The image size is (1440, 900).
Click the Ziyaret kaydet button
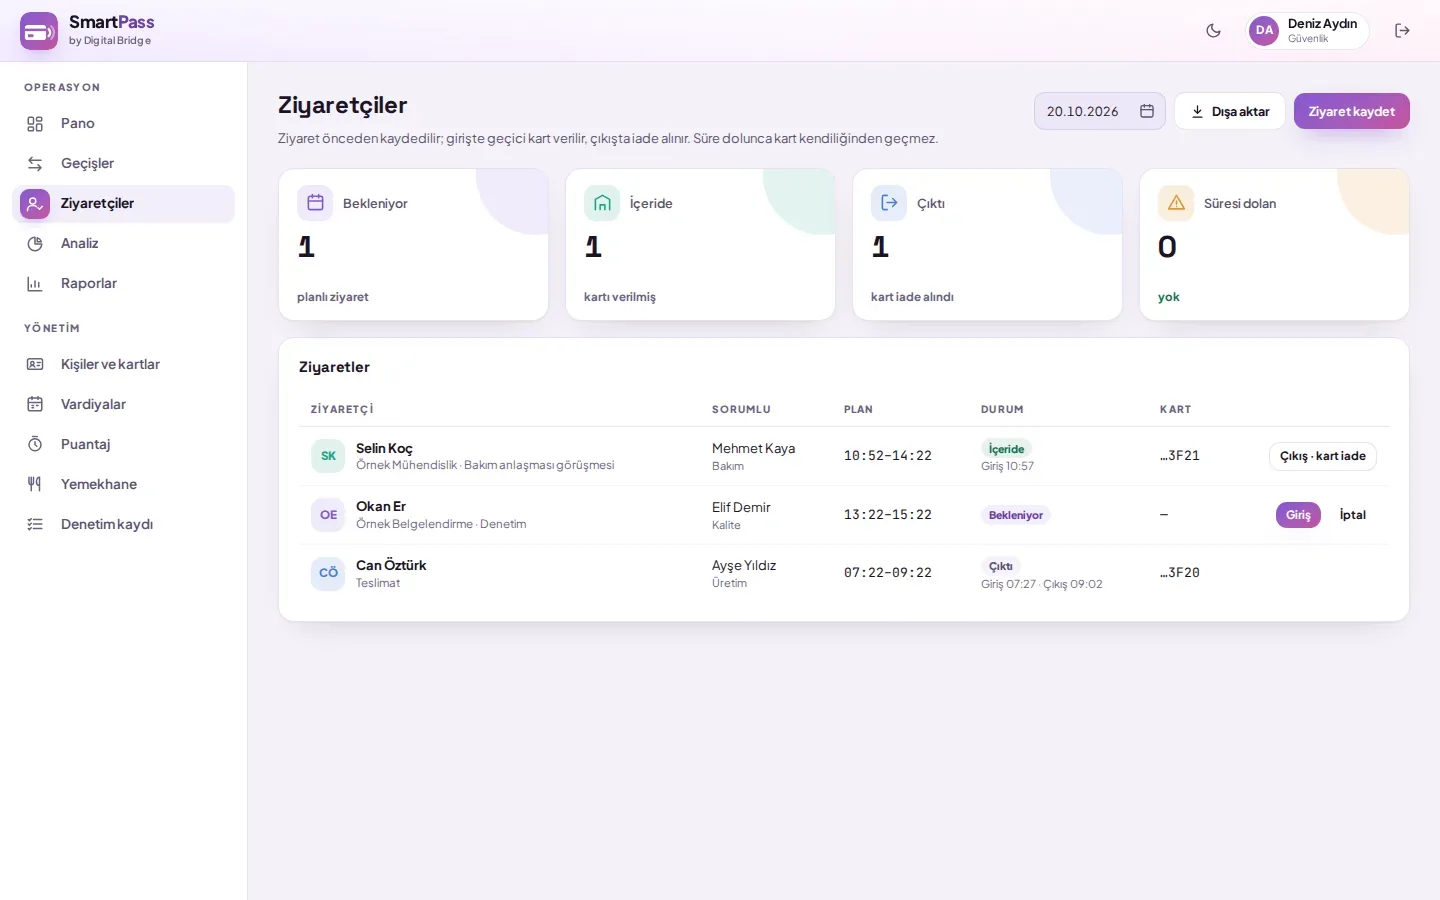(1352, 111)
